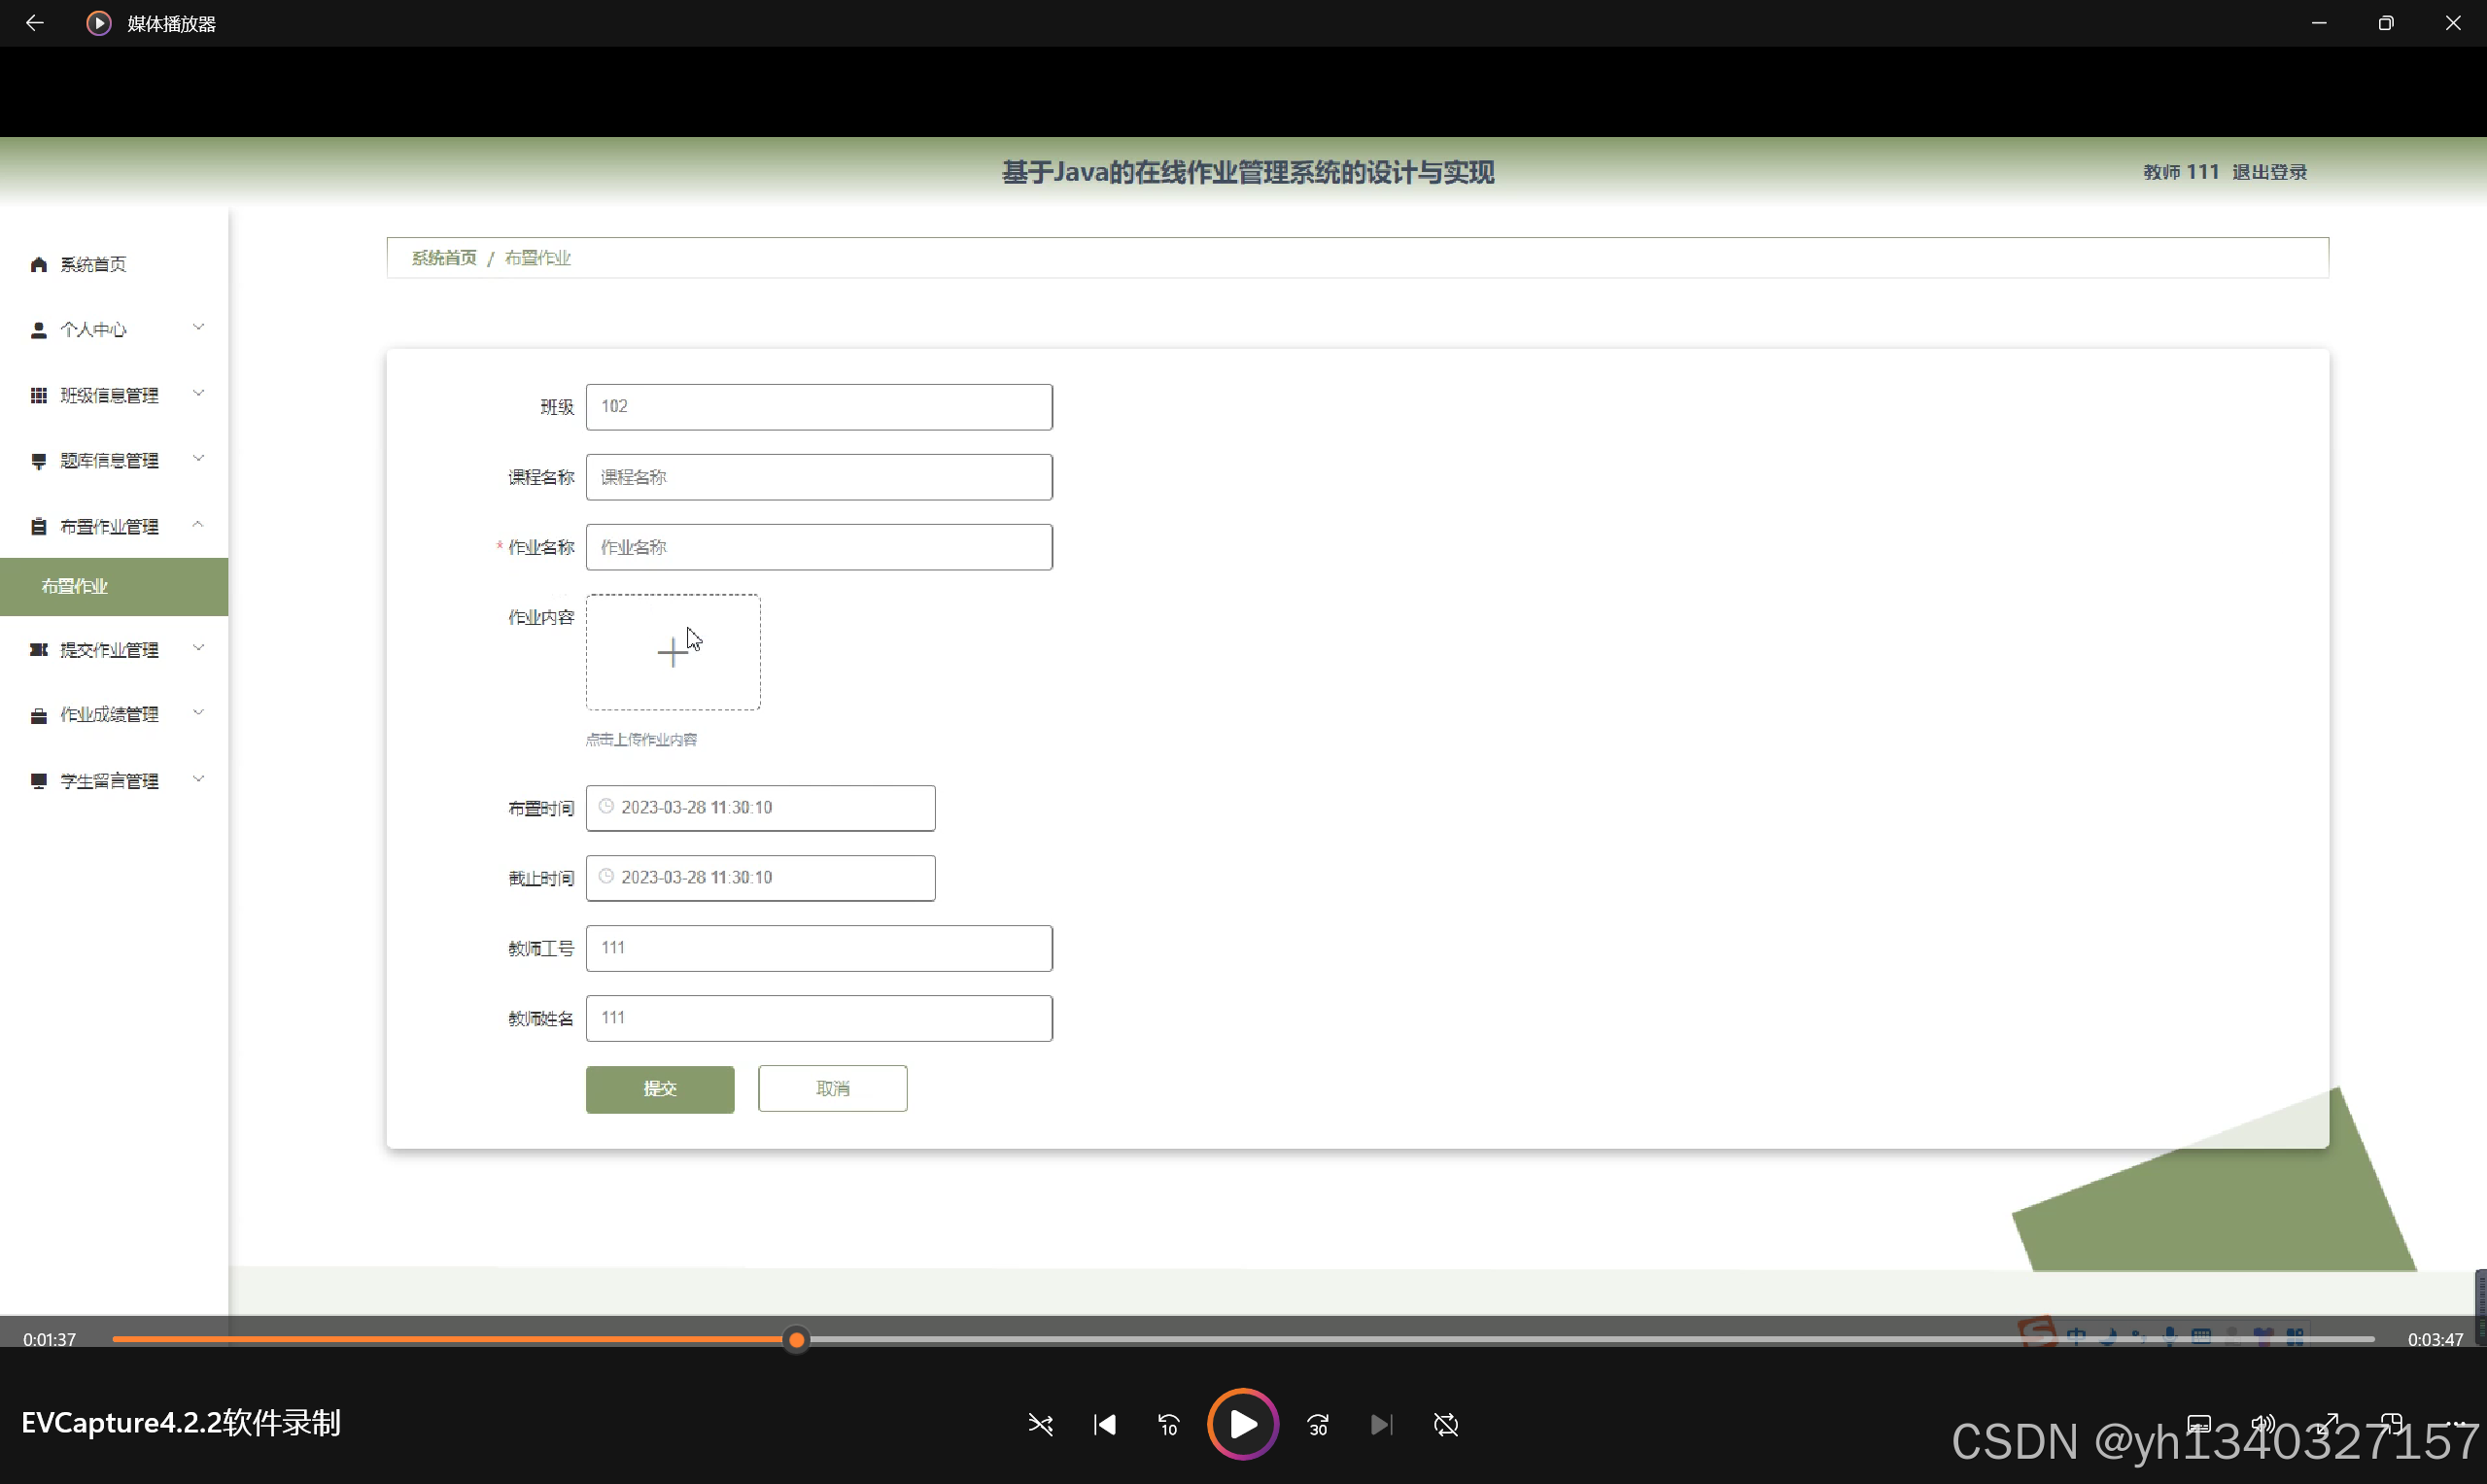Click the system home icon in the sidebar
Viewport: 2487px width, 1484px height.
point(39,264)
